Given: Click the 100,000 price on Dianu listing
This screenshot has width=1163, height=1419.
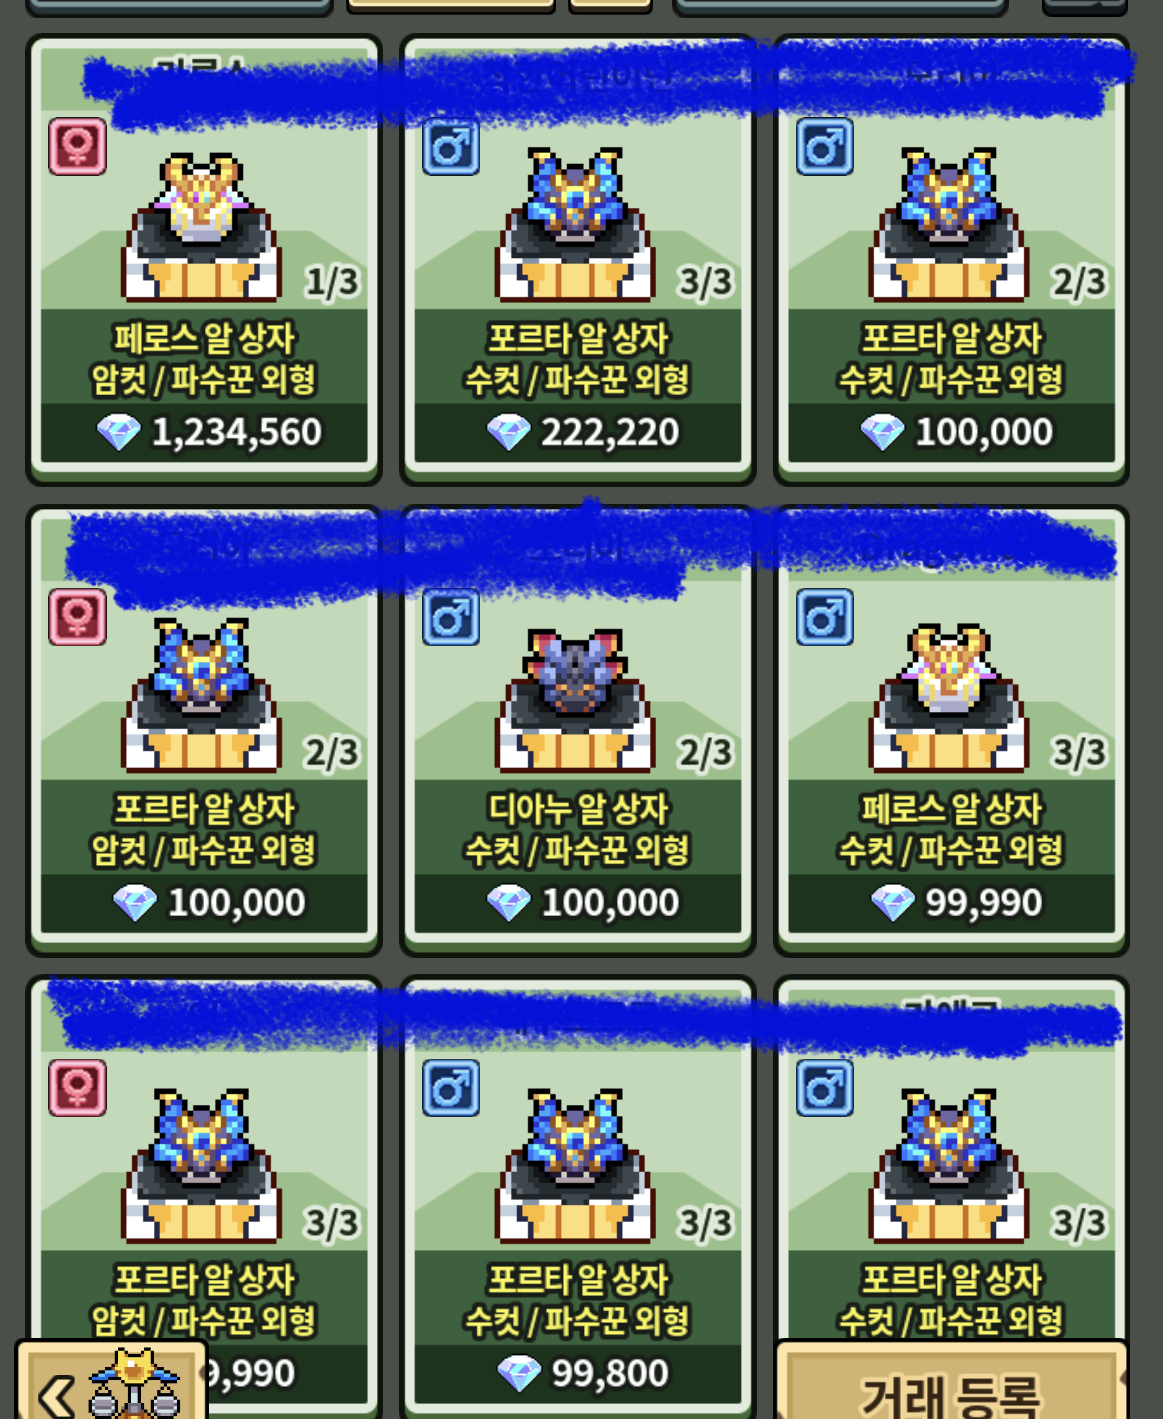Looking at the screenshot, I should click(610, 903).
